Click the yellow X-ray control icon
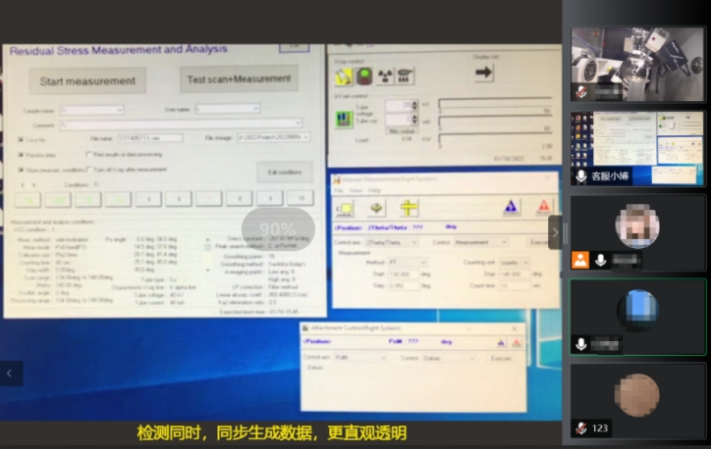 pos(343,75)
